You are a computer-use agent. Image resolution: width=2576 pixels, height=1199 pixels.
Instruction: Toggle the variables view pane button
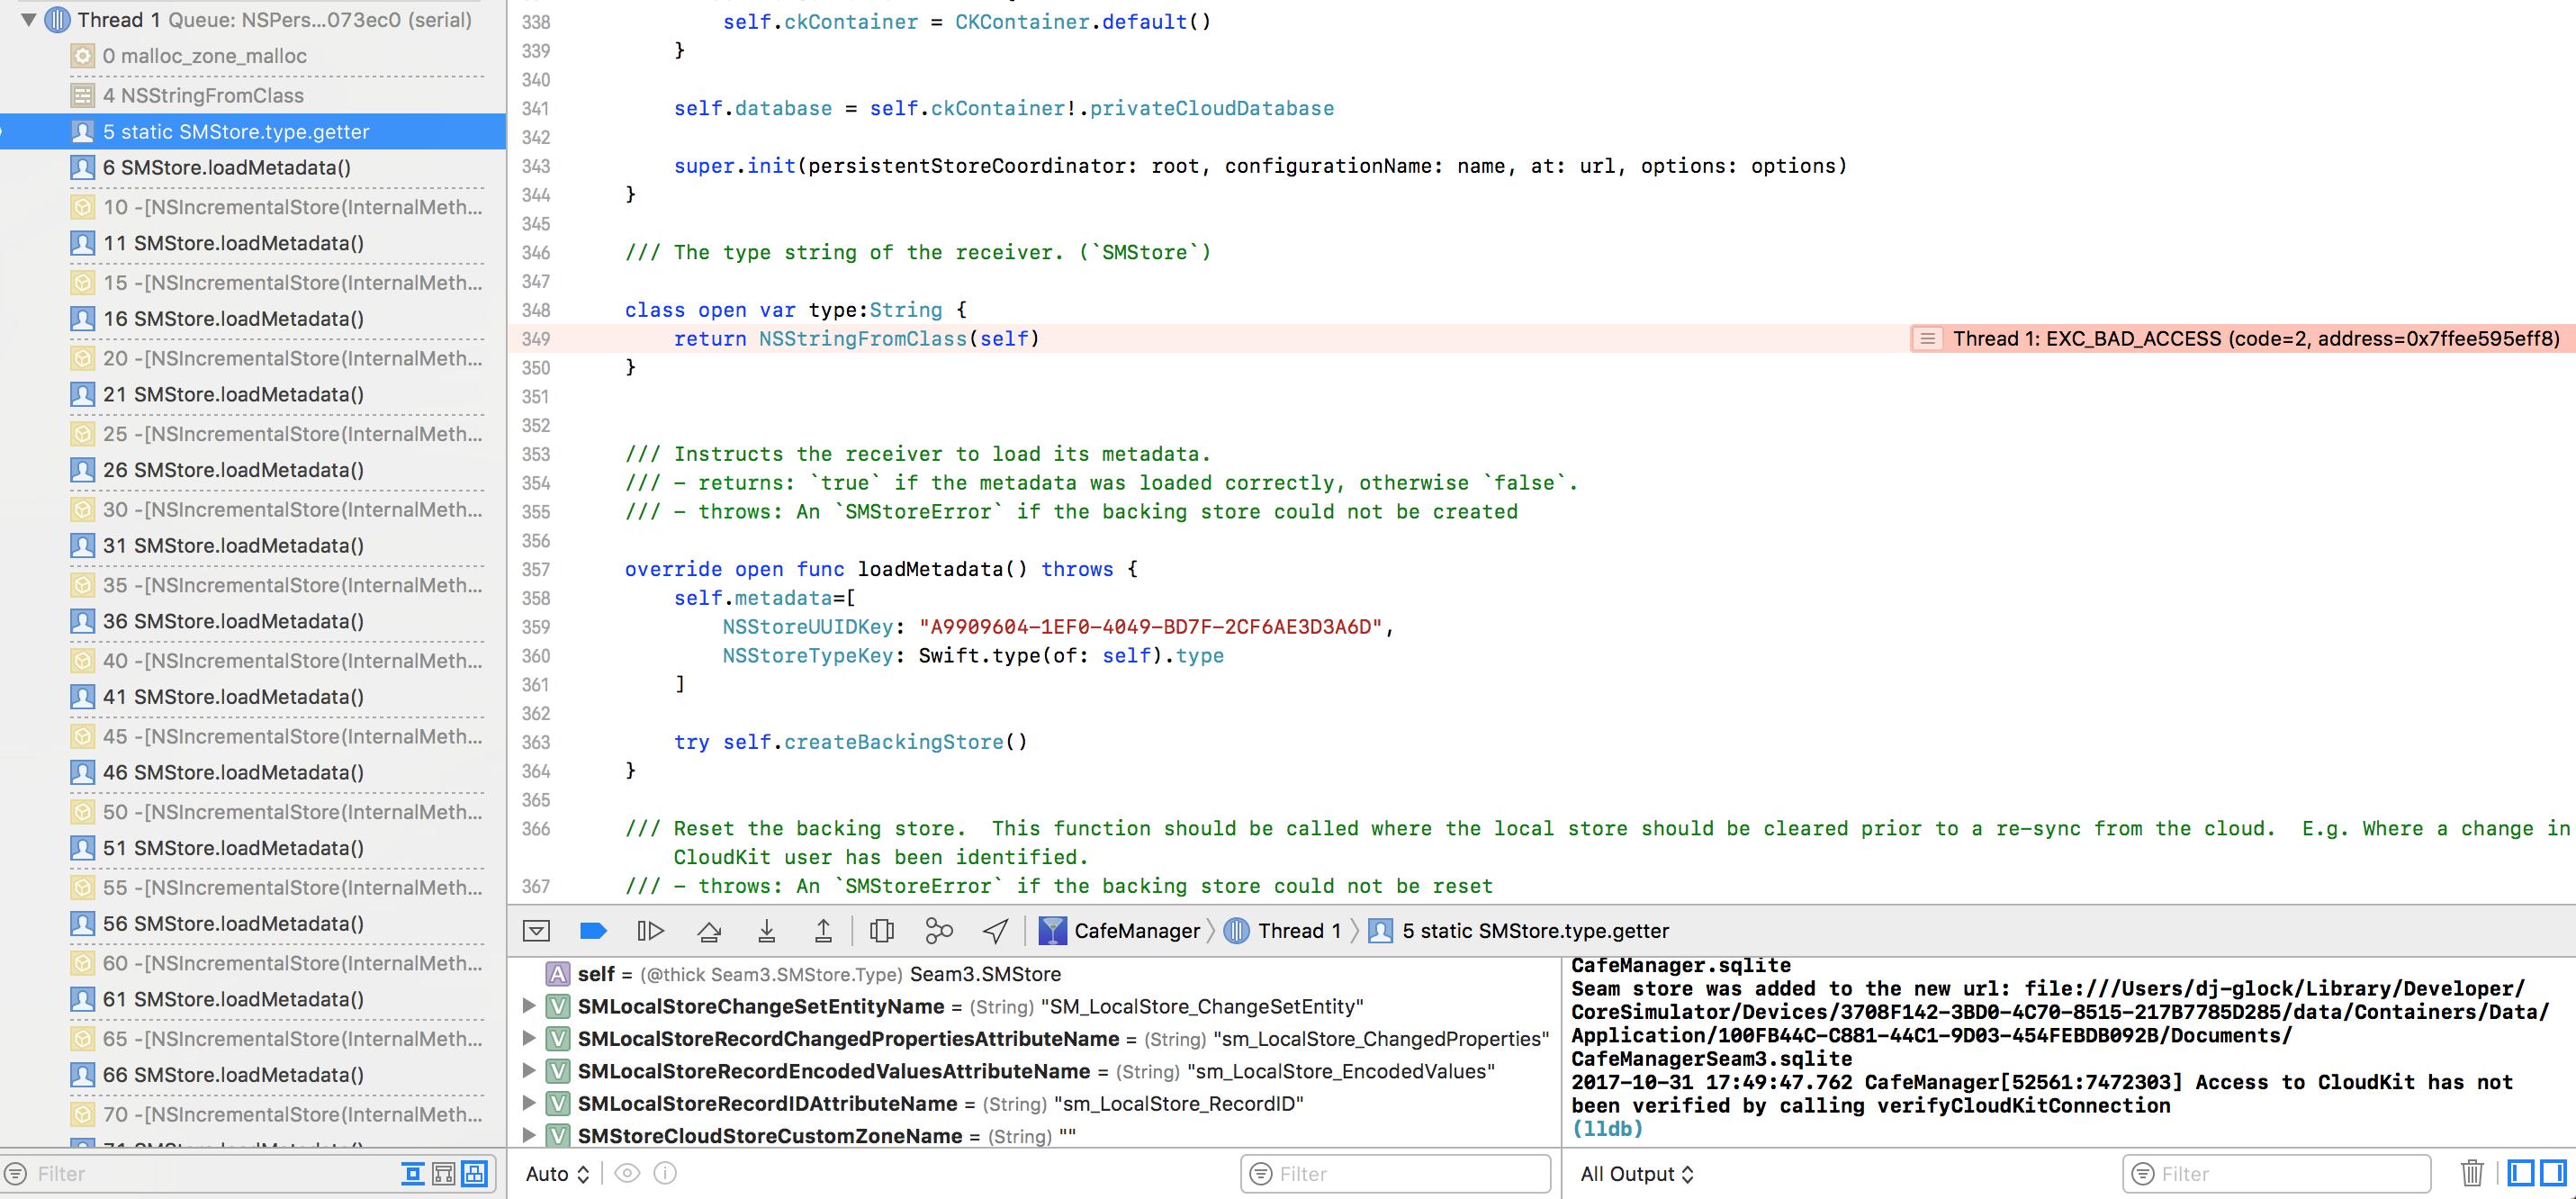(x=2520, y=1173)
